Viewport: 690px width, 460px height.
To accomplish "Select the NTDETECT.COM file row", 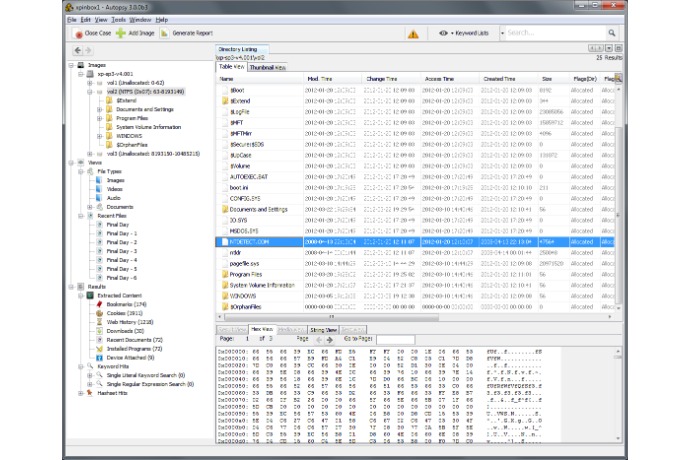I will click(415, 242).
